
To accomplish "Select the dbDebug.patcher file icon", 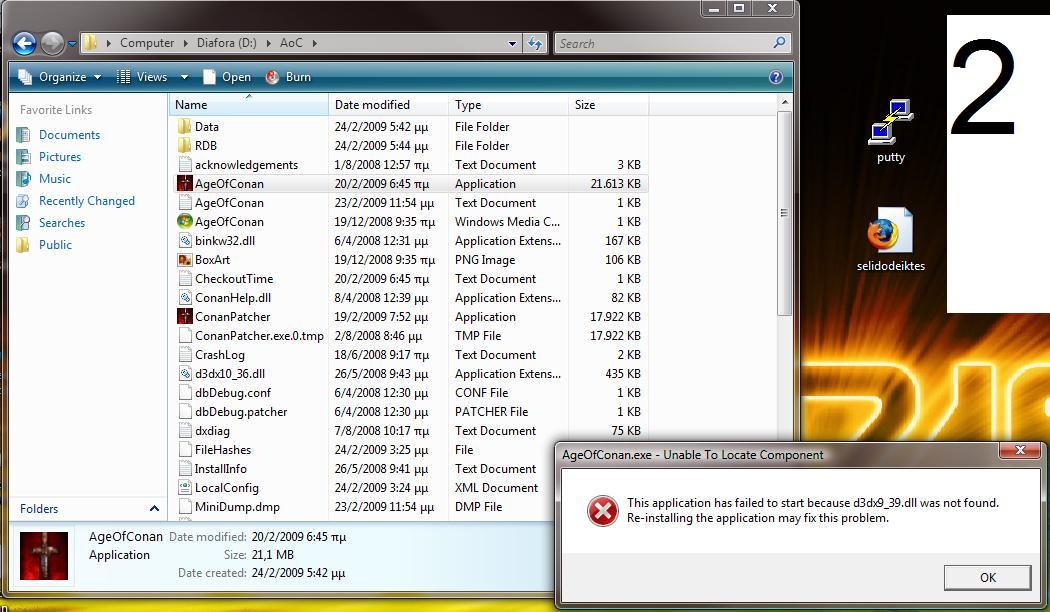I will [x=185, y=411].
